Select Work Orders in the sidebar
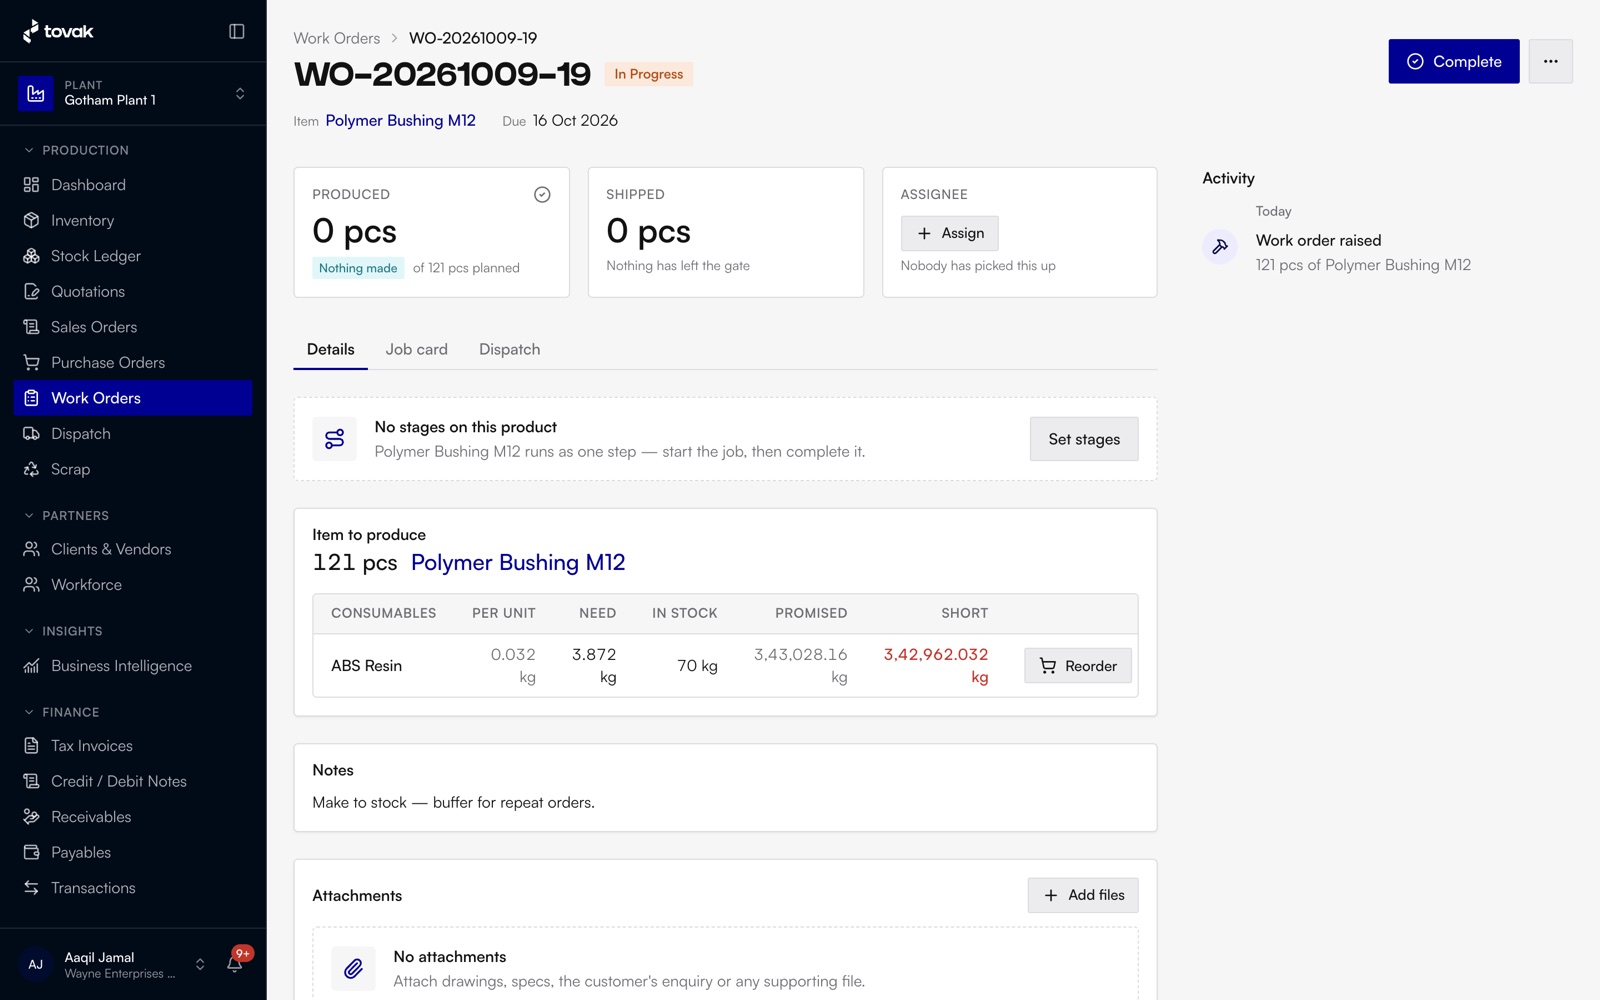 (133, 398)
